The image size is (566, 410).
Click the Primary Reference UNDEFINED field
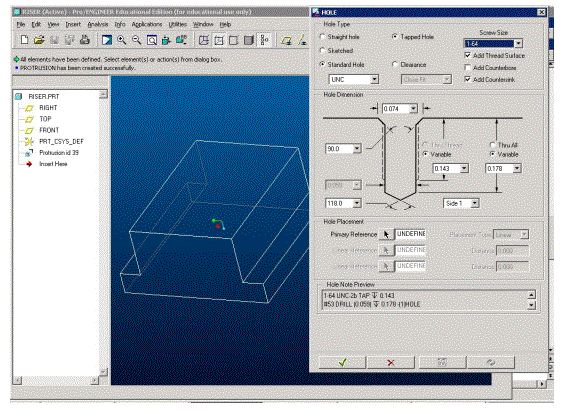point(411,234)
